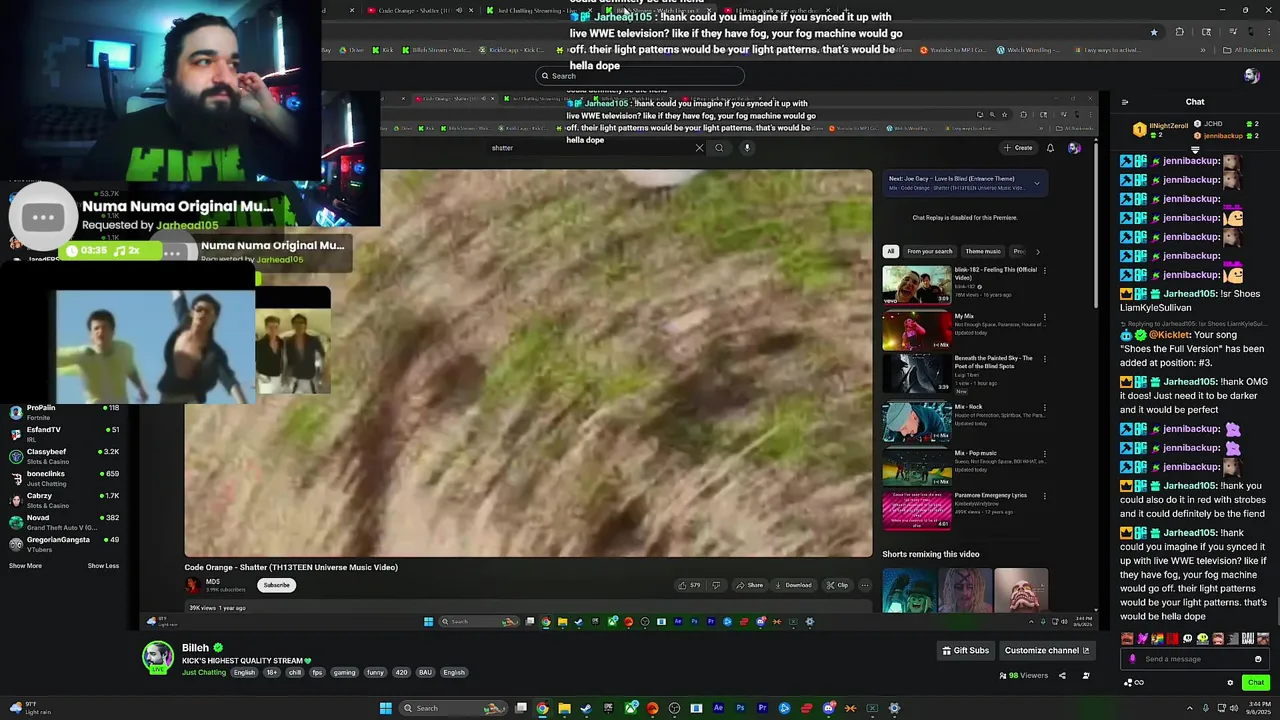
Task: Select the BAU stream tag
Action: [x=425, y=672]
